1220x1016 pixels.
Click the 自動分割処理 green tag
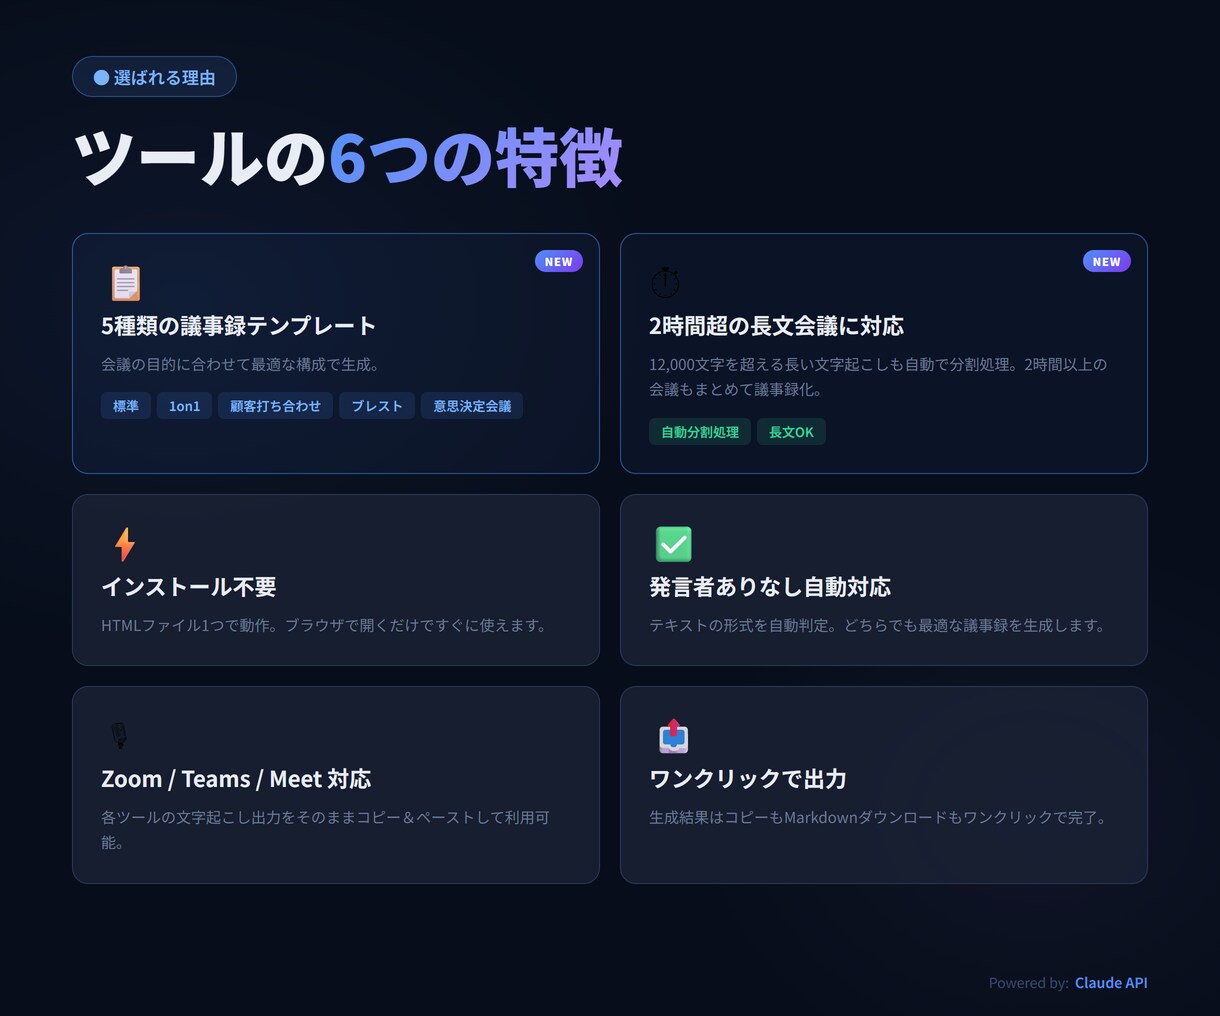click(x=700, y=432)
